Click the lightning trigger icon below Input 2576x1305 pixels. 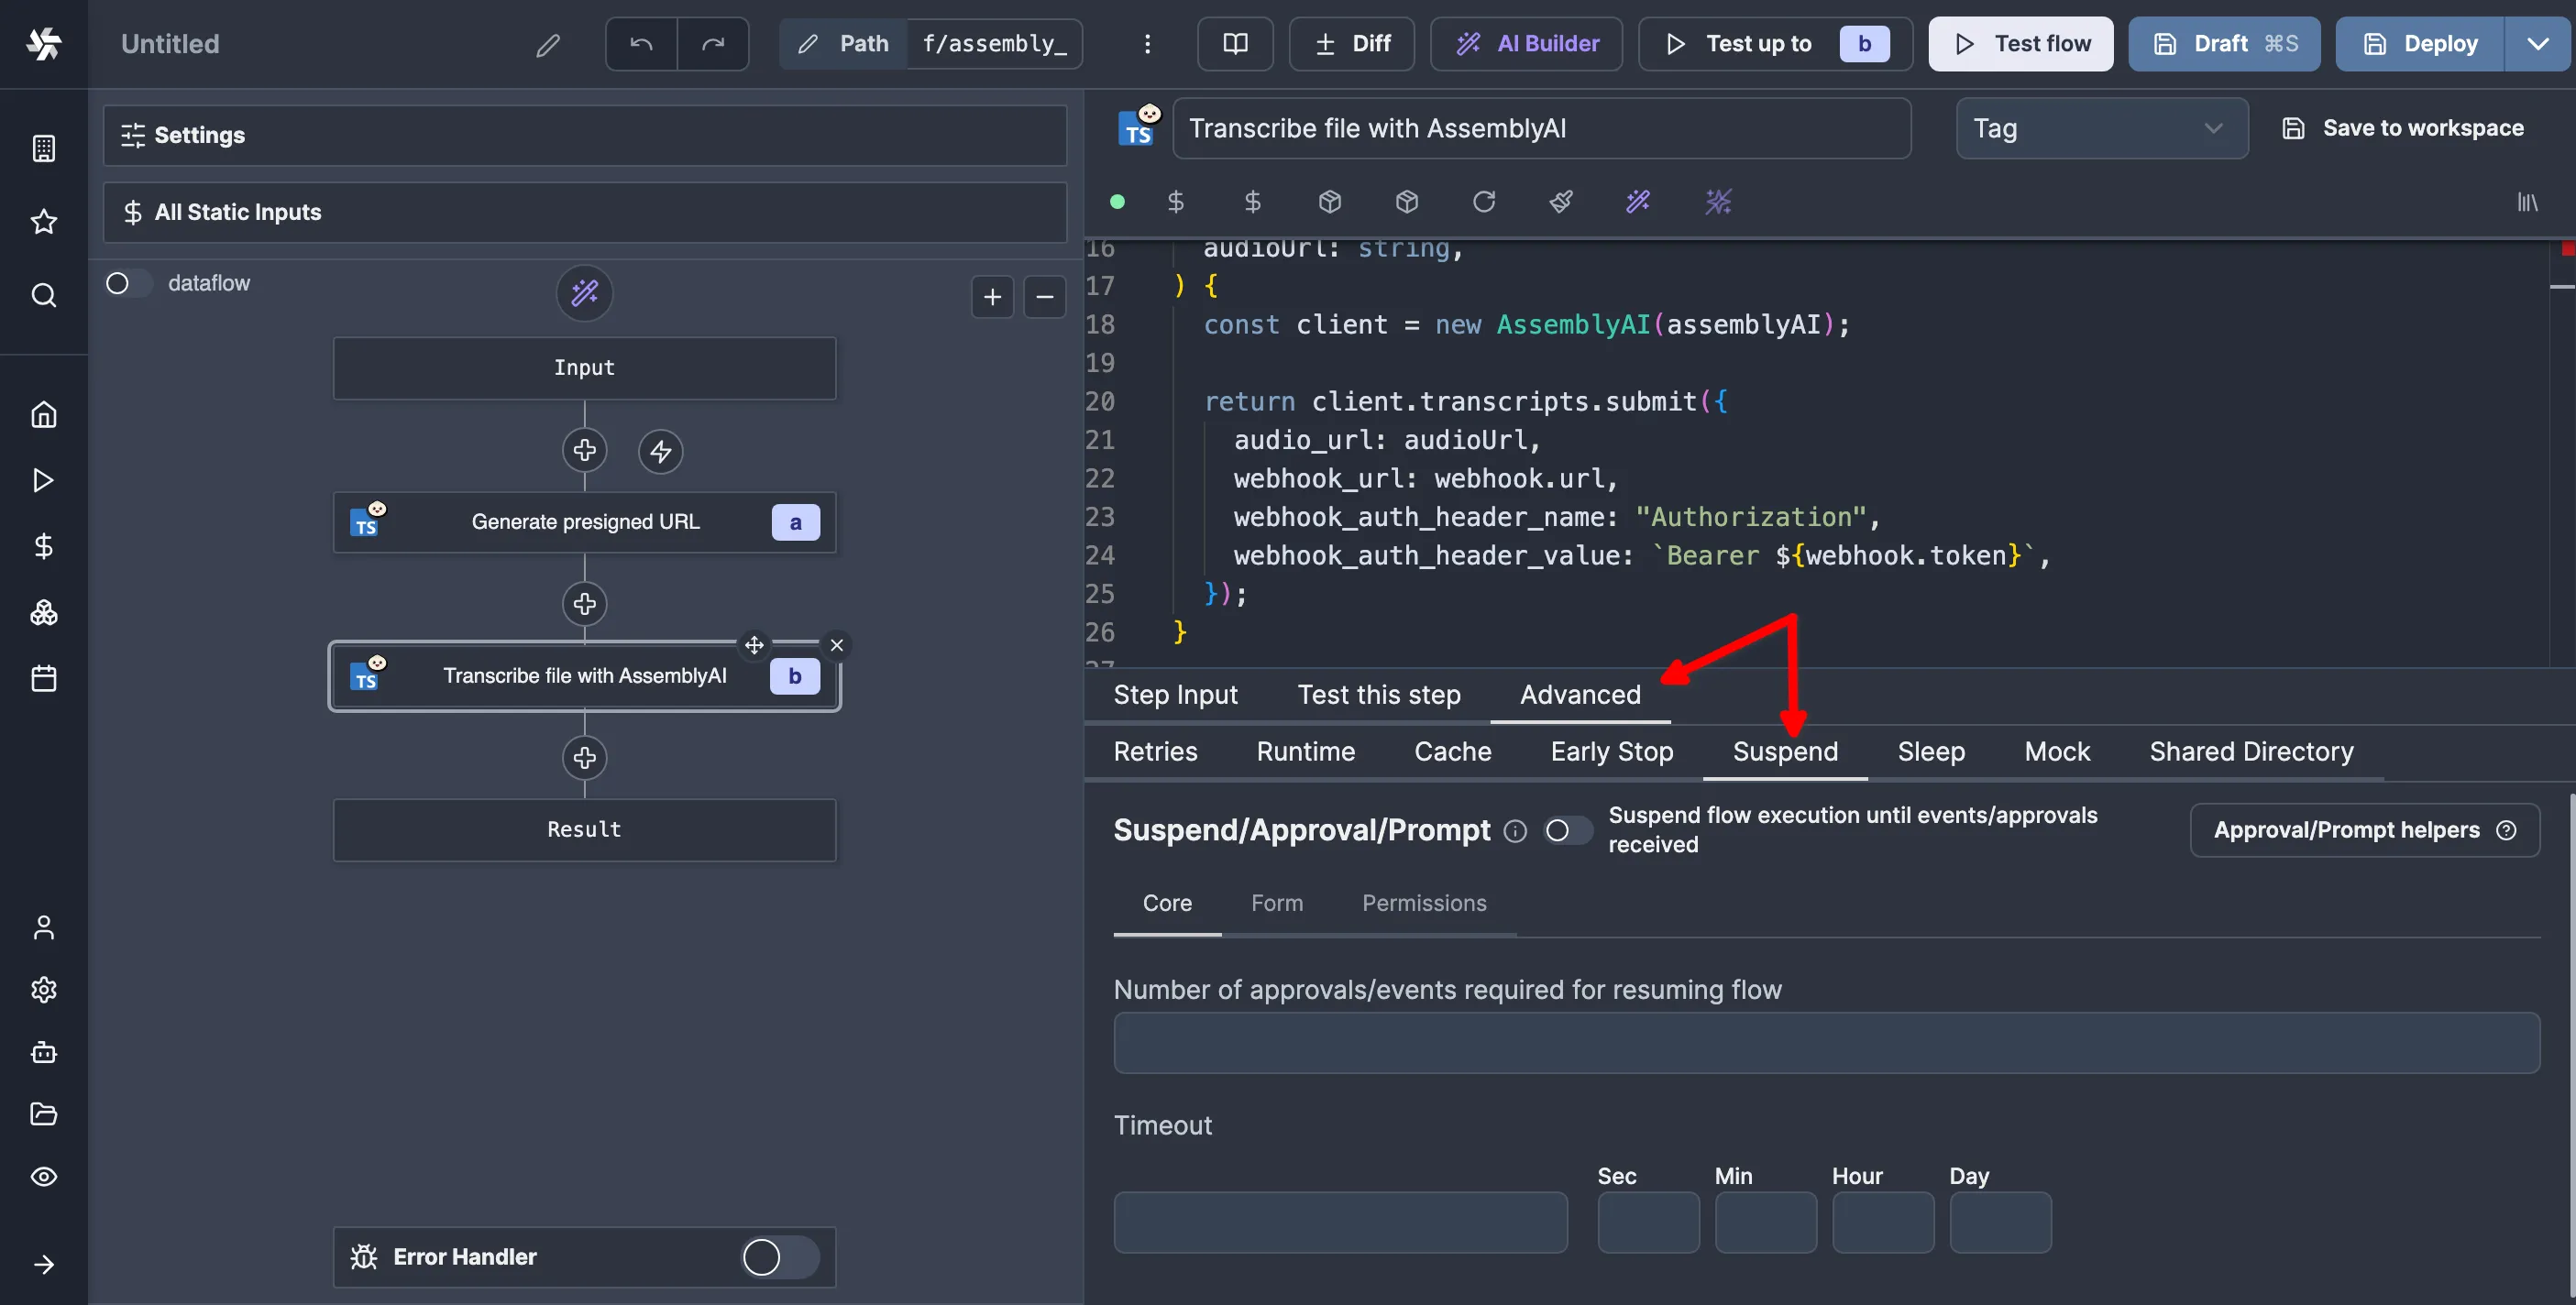(661, 451)
